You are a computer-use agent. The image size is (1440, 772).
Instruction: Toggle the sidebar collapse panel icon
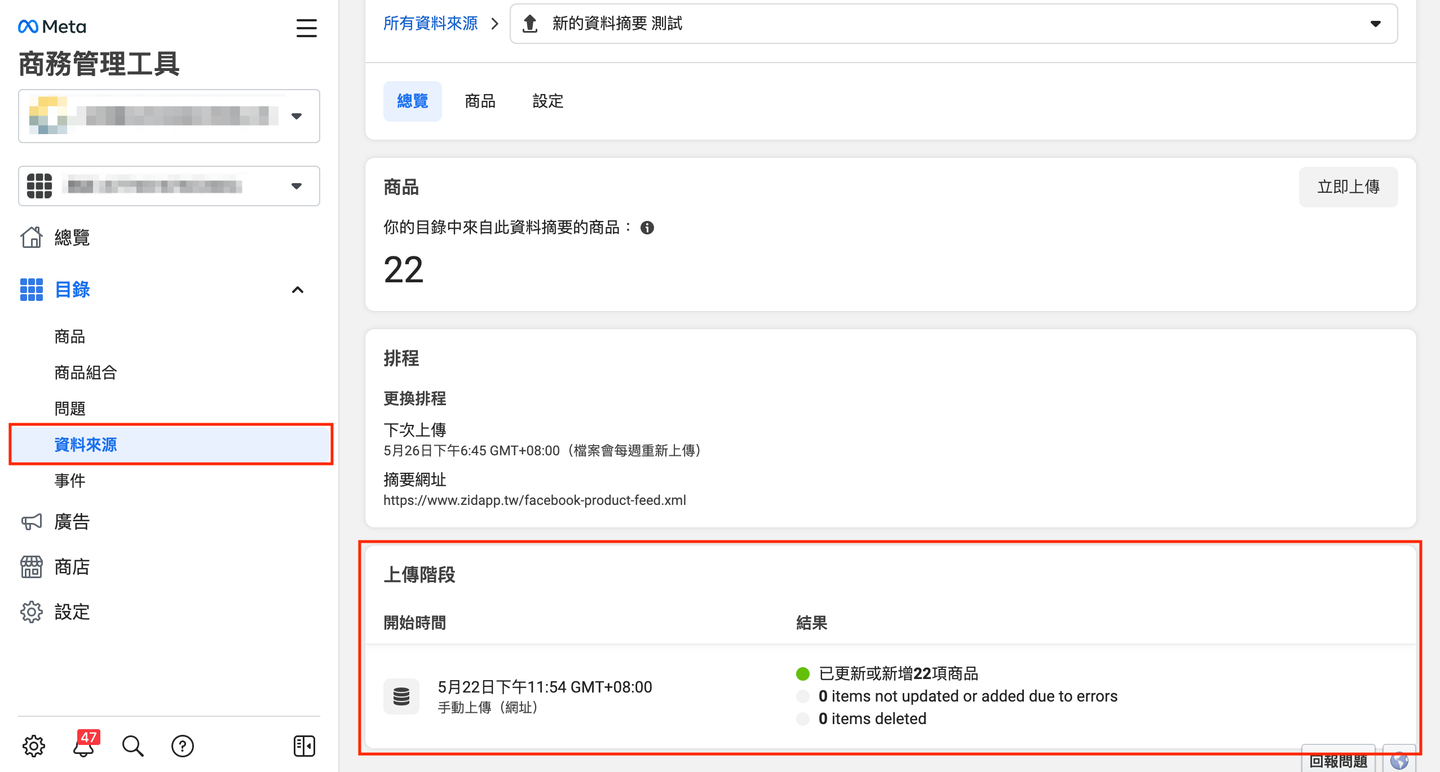pos(304,746)
